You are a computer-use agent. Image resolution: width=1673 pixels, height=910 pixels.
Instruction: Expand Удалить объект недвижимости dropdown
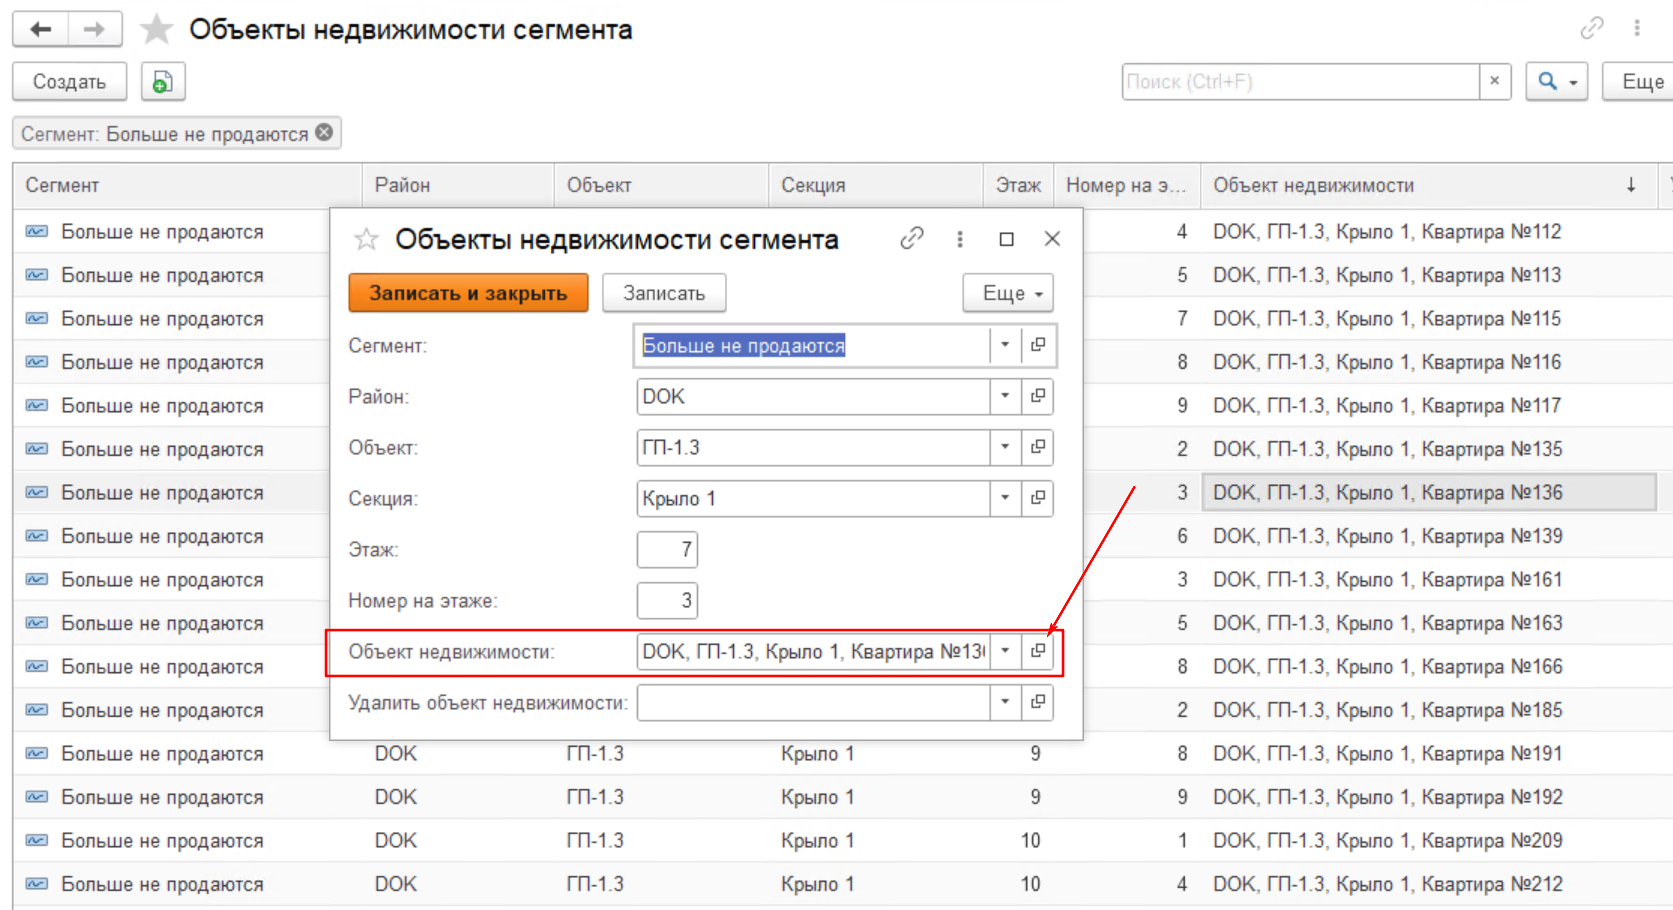1005,702
